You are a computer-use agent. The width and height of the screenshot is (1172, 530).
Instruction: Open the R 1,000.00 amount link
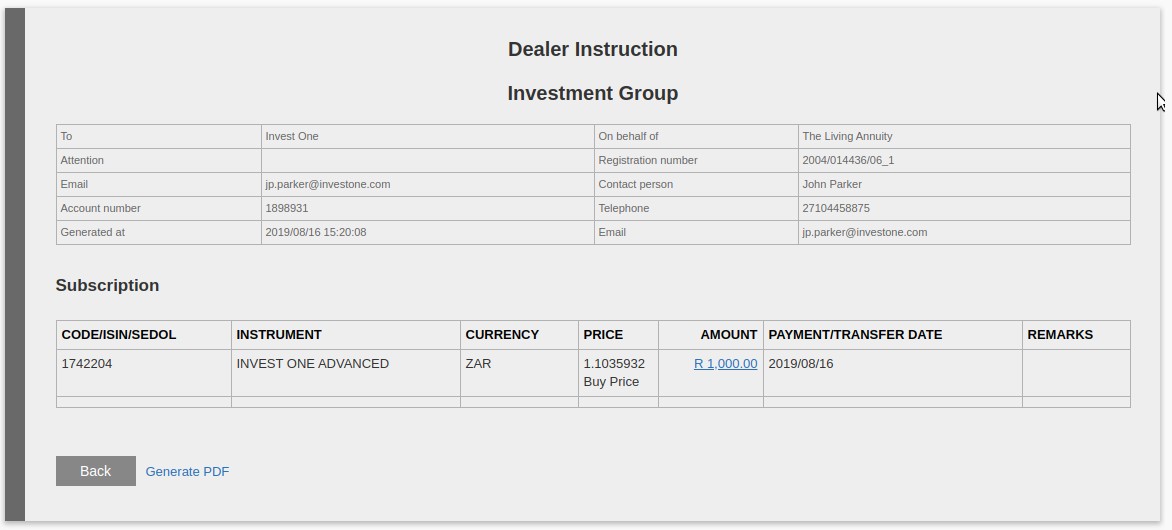(x=725, y=364)
